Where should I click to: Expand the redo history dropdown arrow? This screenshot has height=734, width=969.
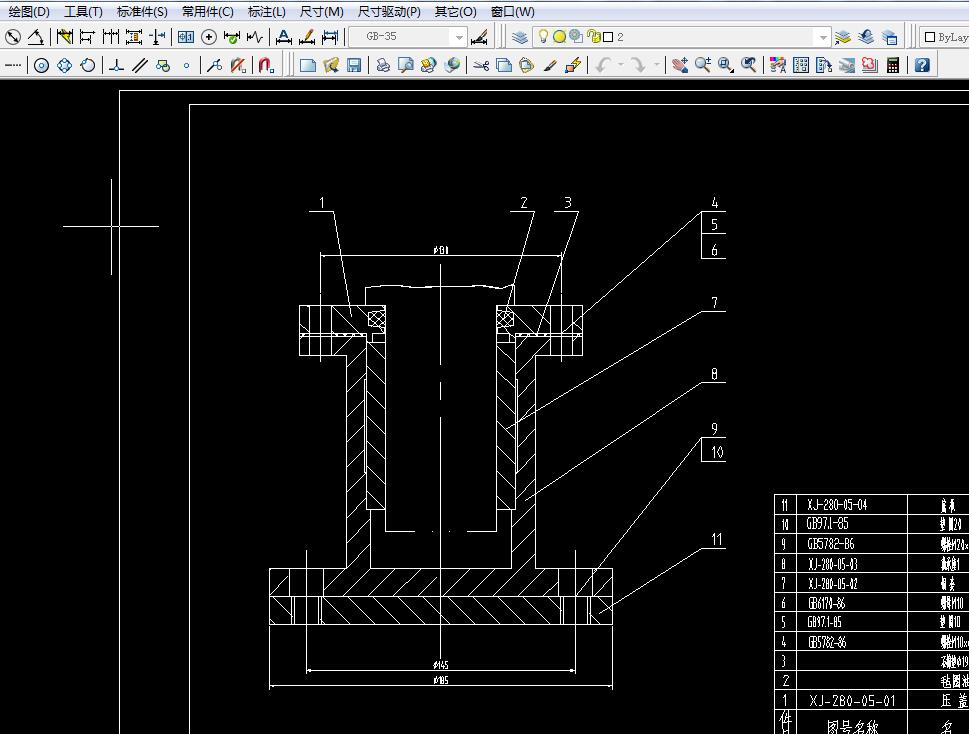tap(656, 65)
